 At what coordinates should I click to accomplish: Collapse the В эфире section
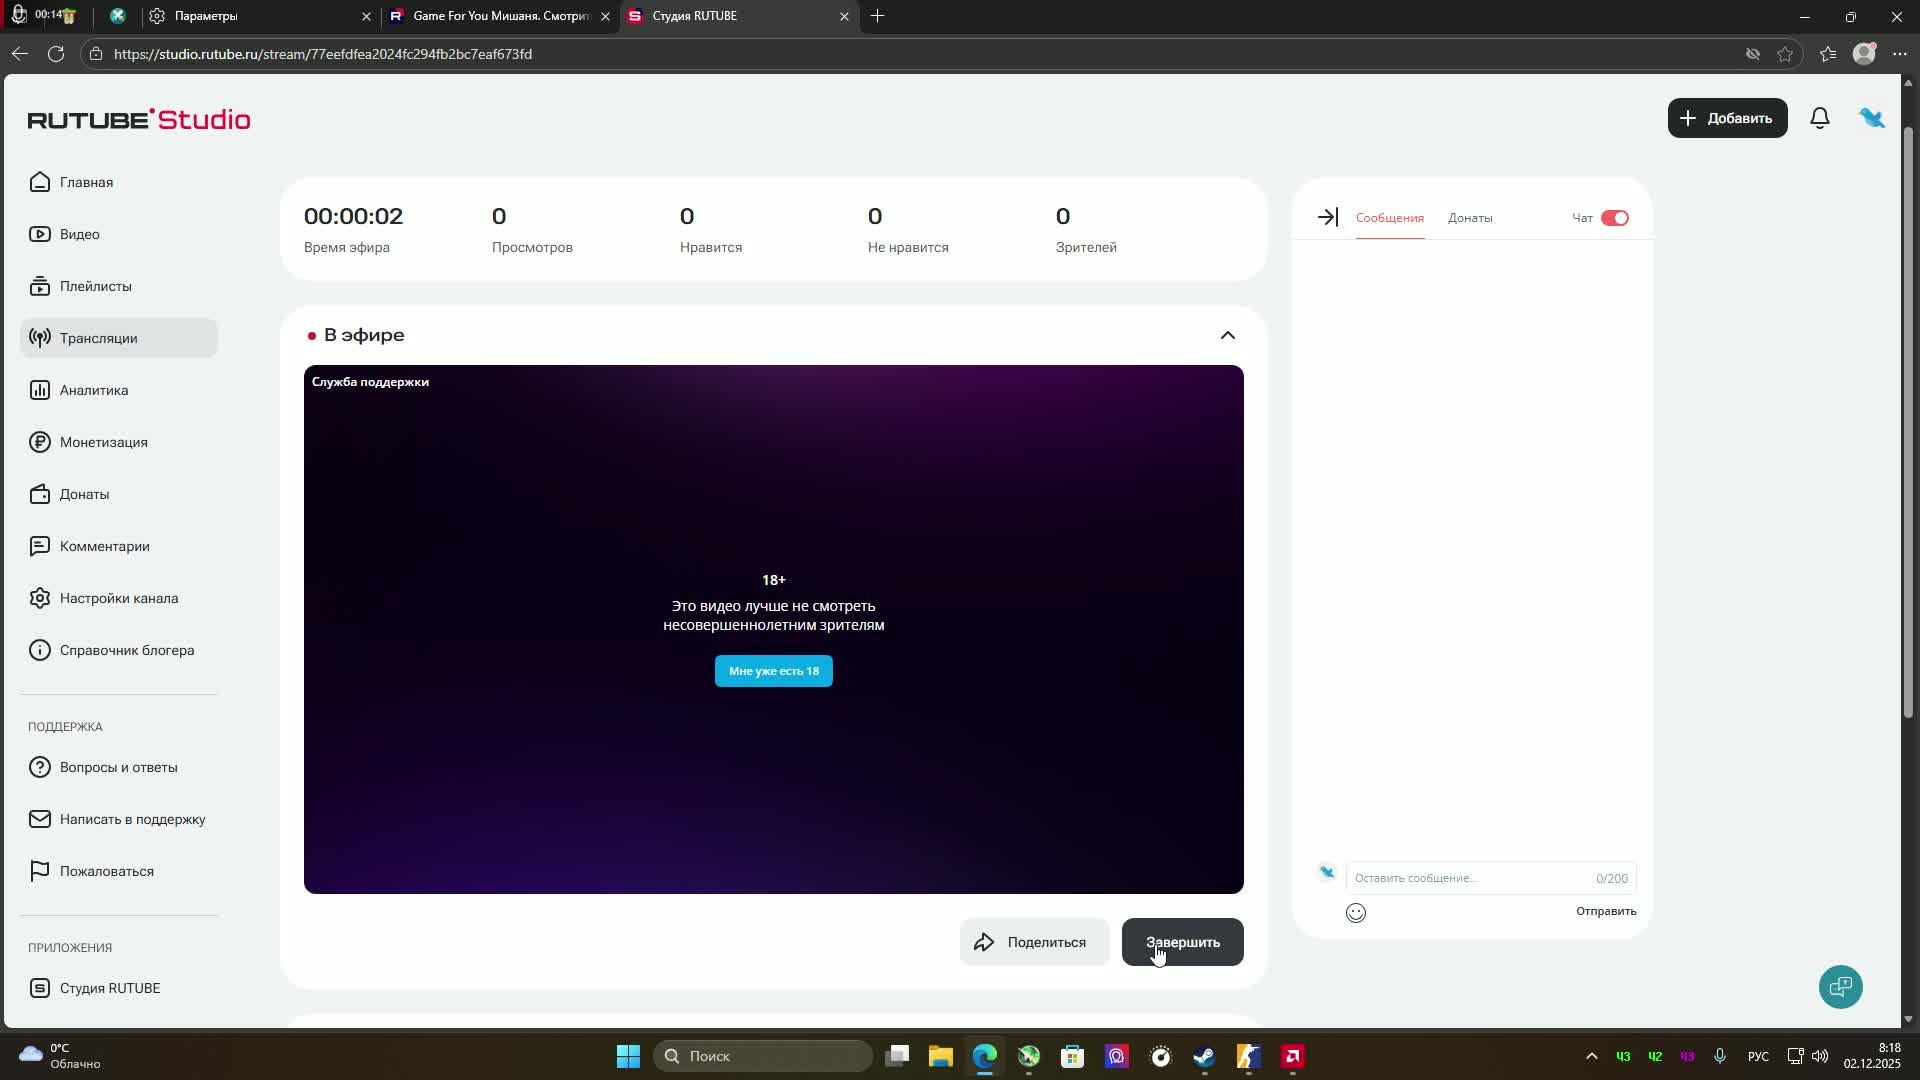1227,335
